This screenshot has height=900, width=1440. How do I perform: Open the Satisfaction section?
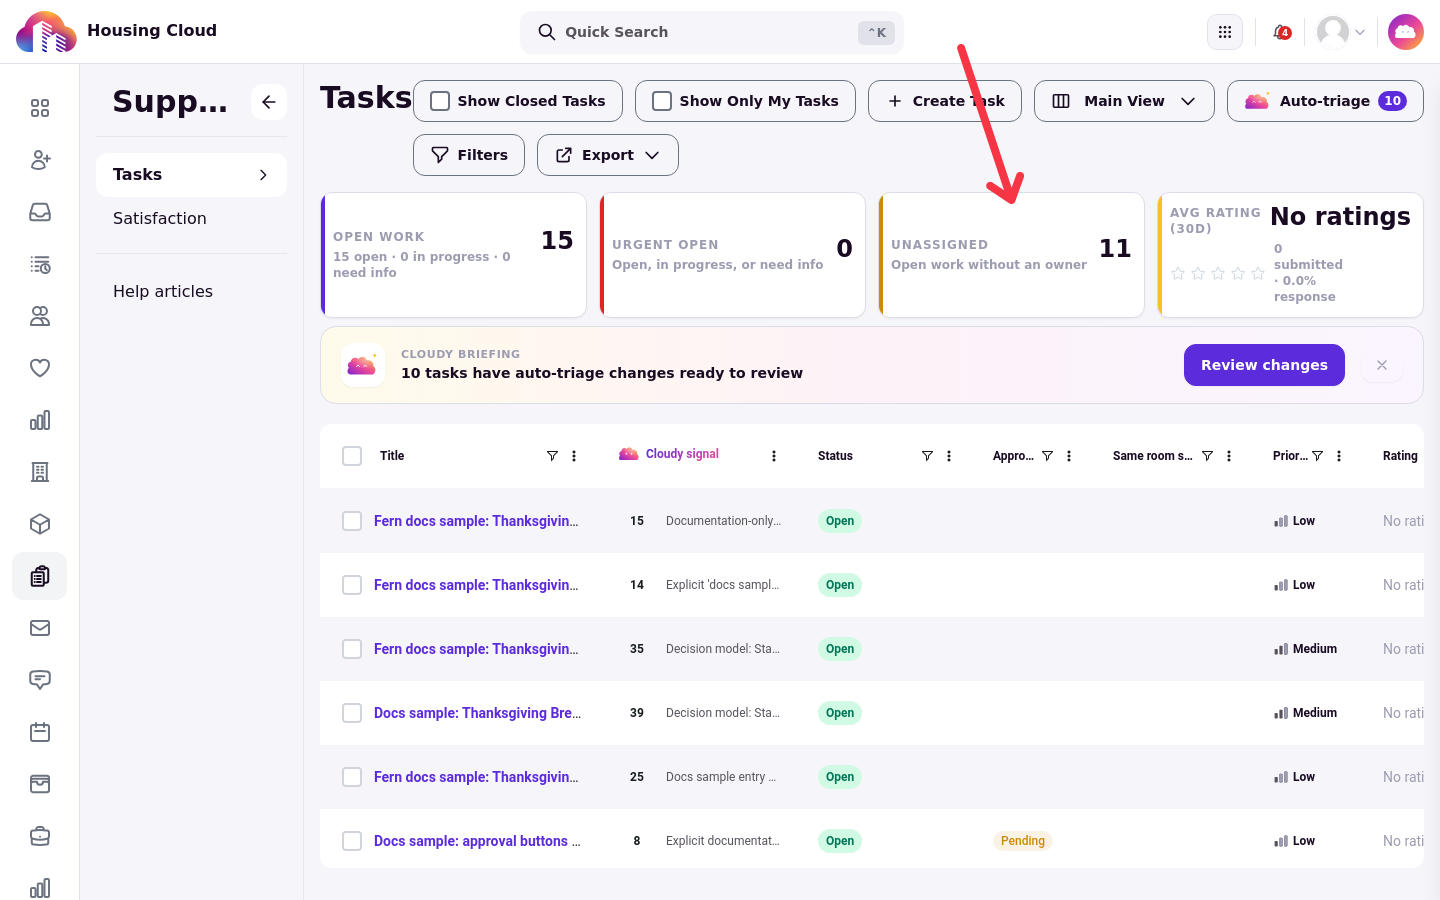pyautogui.click(x=160, y=218)
